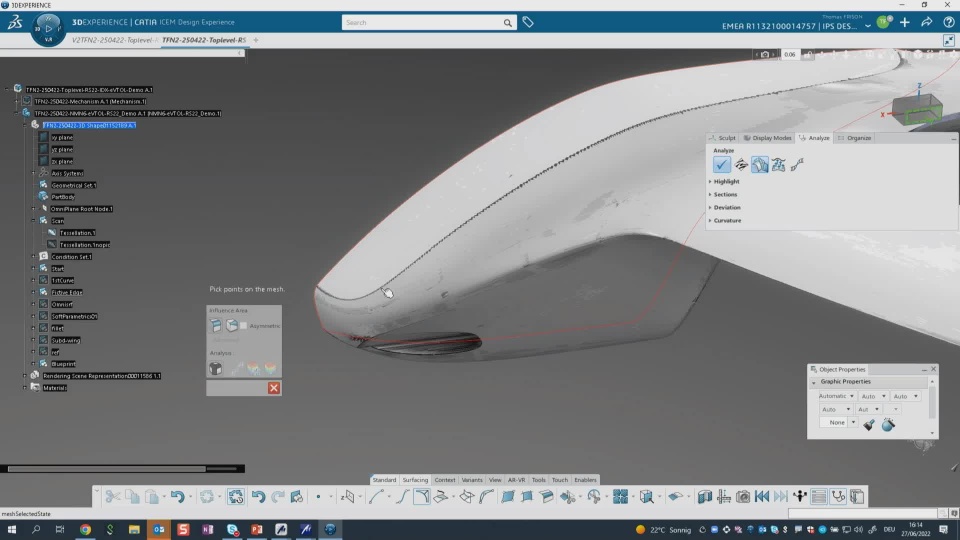Toggle the highlighted surface analysis icon
This screenshot has height=540, width=960.
760,165
